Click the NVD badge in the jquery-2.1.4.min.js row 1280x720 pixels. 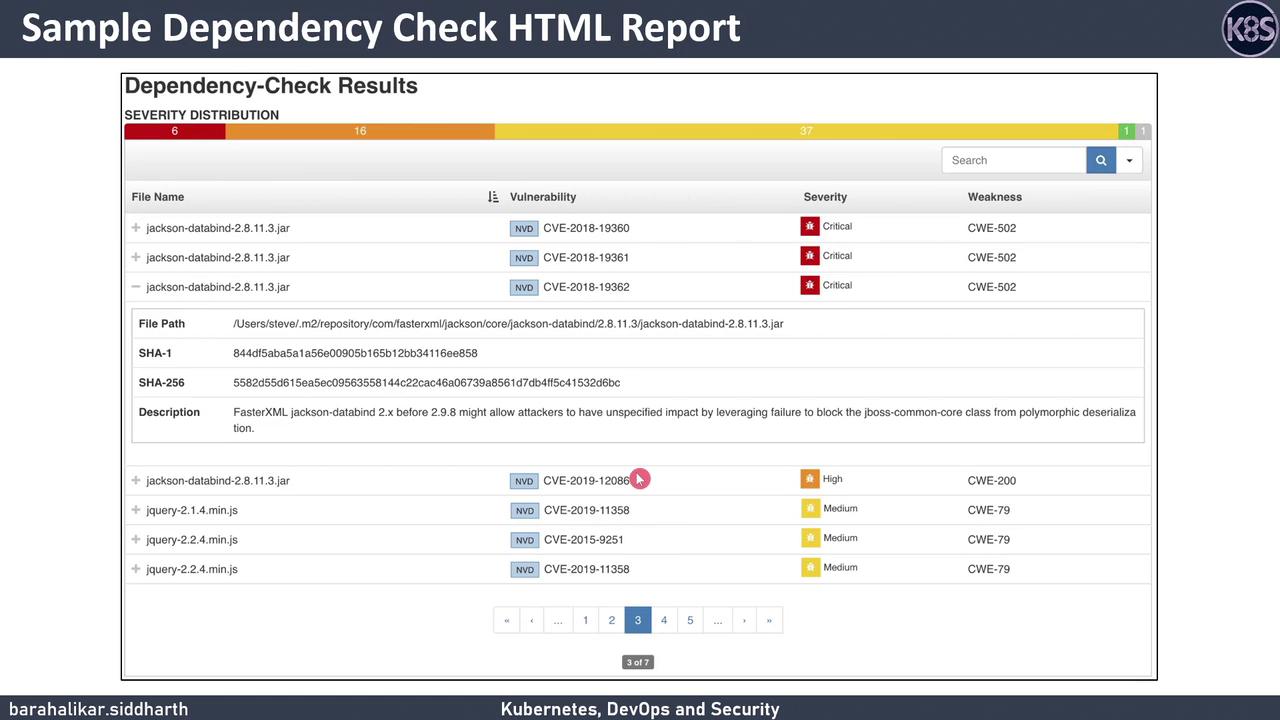tap(524, 511)
